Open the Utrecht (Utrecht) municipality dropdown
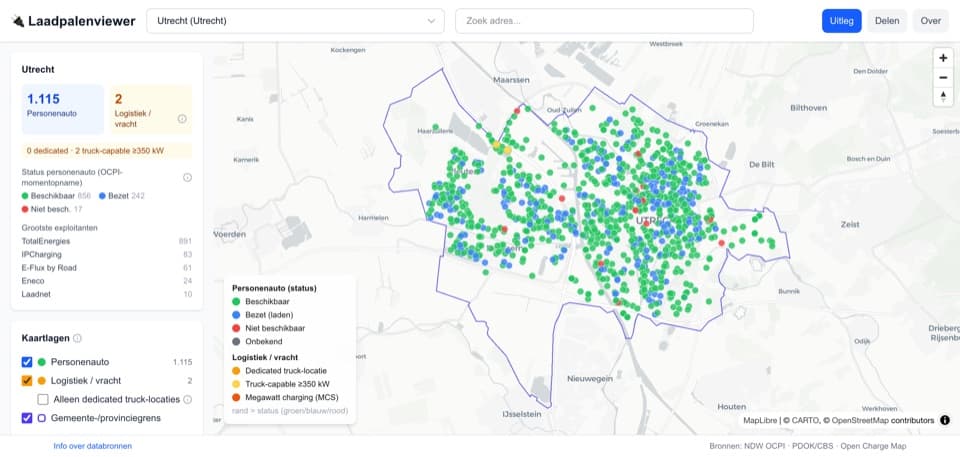Viewport: 960px width, 457px height. [295, 21]
